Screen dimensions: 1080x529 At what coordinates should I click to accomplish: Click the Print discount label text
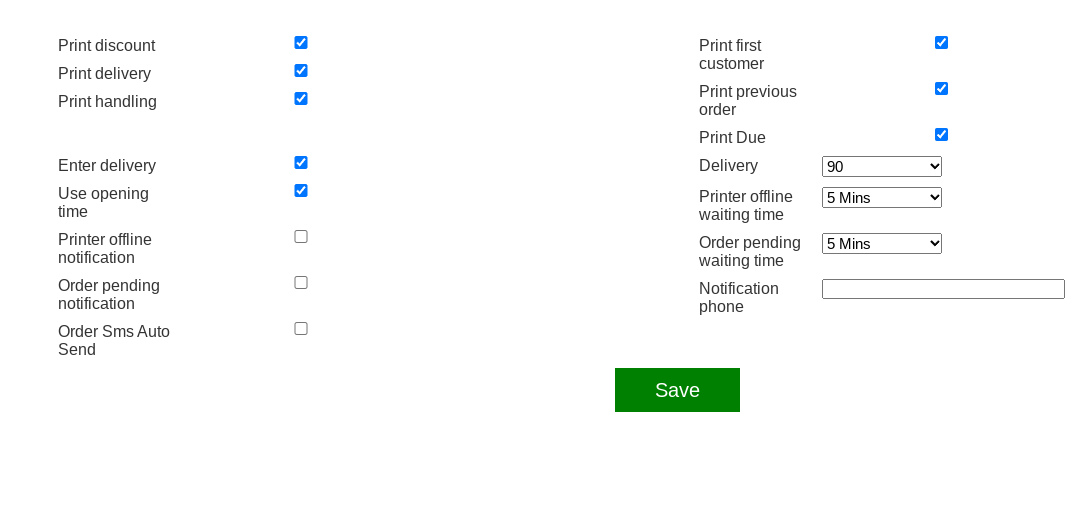(106, 46)
